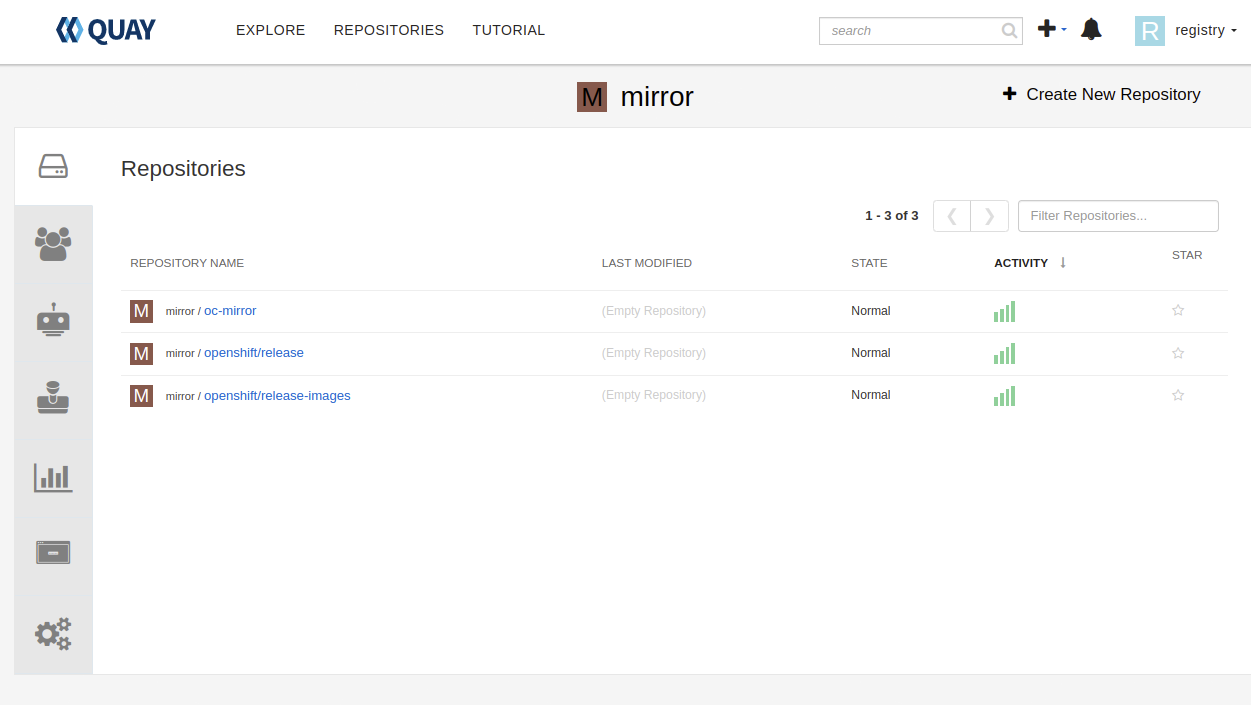Open the organization Settings gears icon
This screenshot has height=705, width=1251.
53,633
